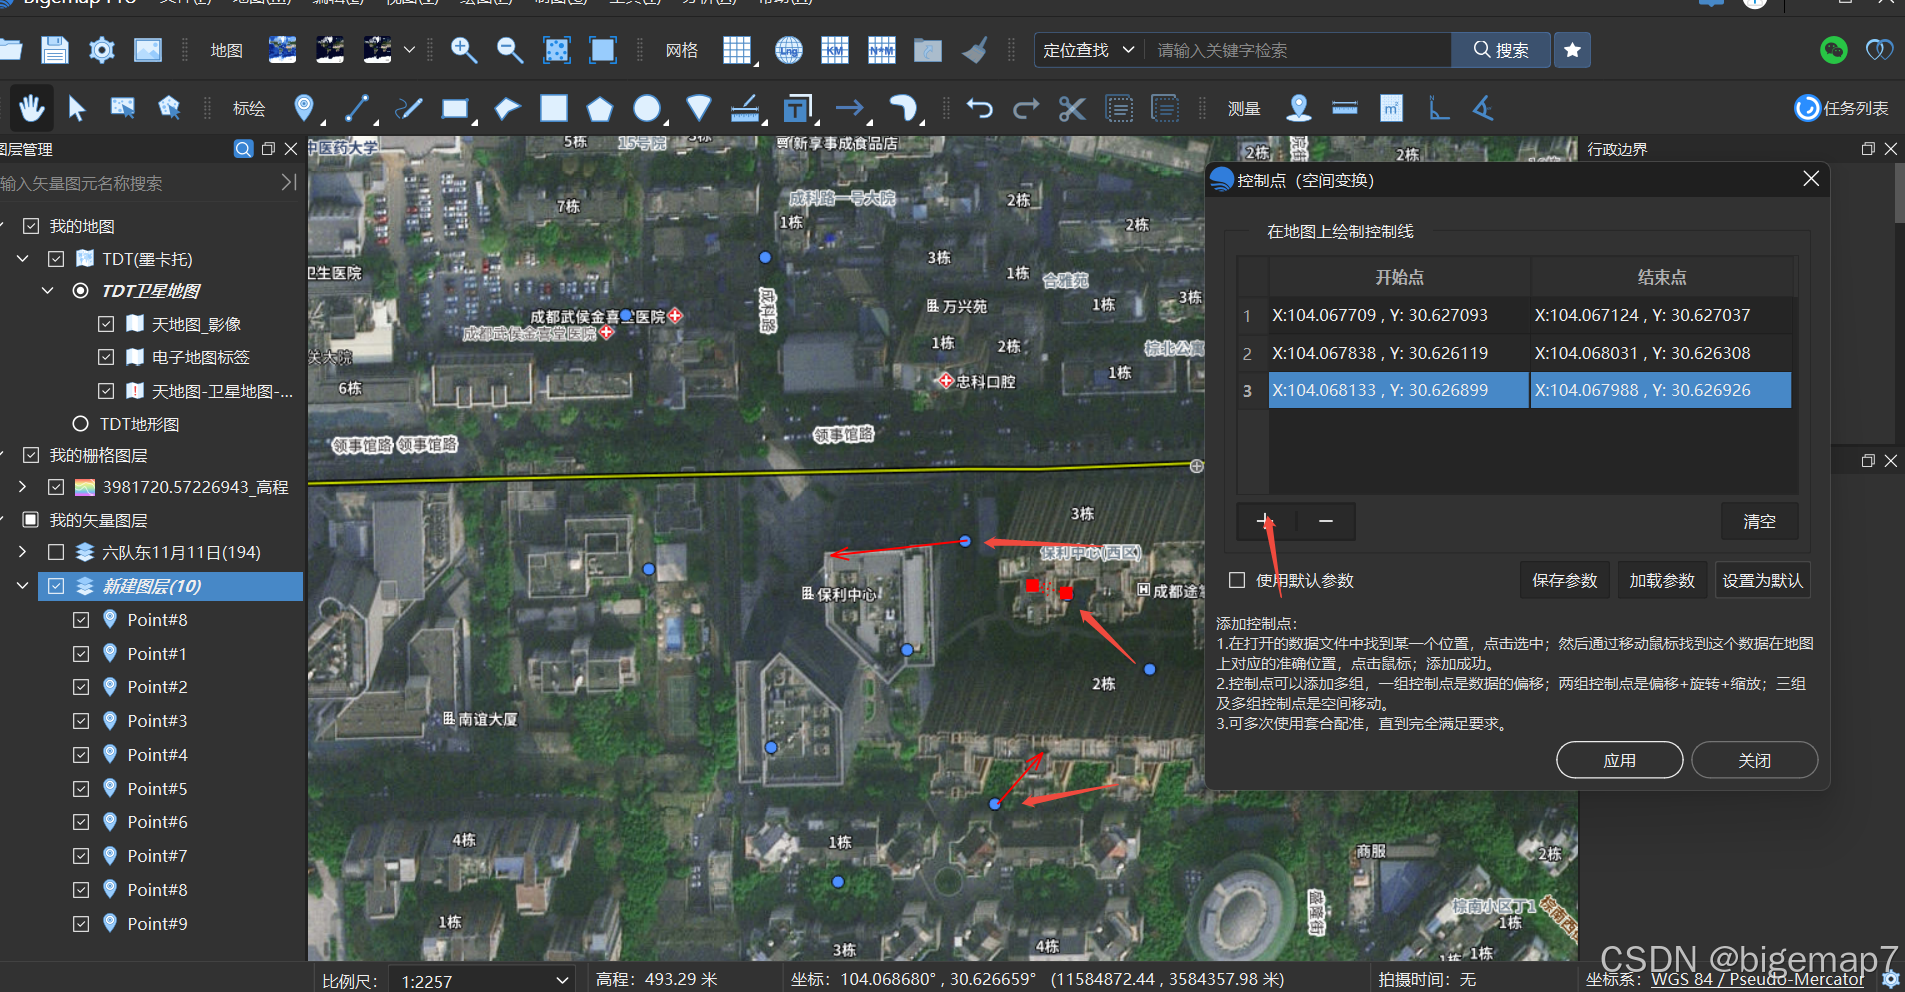
Task: Click the 搜索 search button
Action: (1501, 50)
